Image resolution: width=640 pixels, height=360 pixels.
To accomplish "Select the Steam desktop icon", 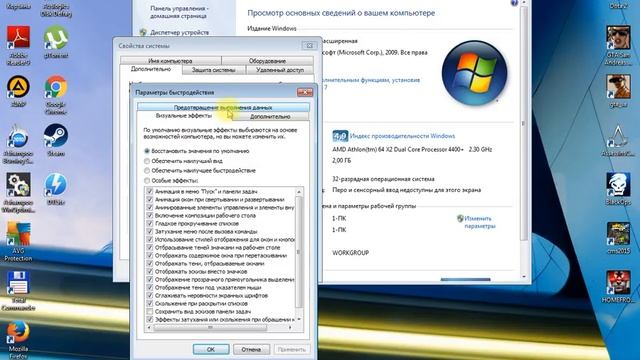I will tap(56, 140).
